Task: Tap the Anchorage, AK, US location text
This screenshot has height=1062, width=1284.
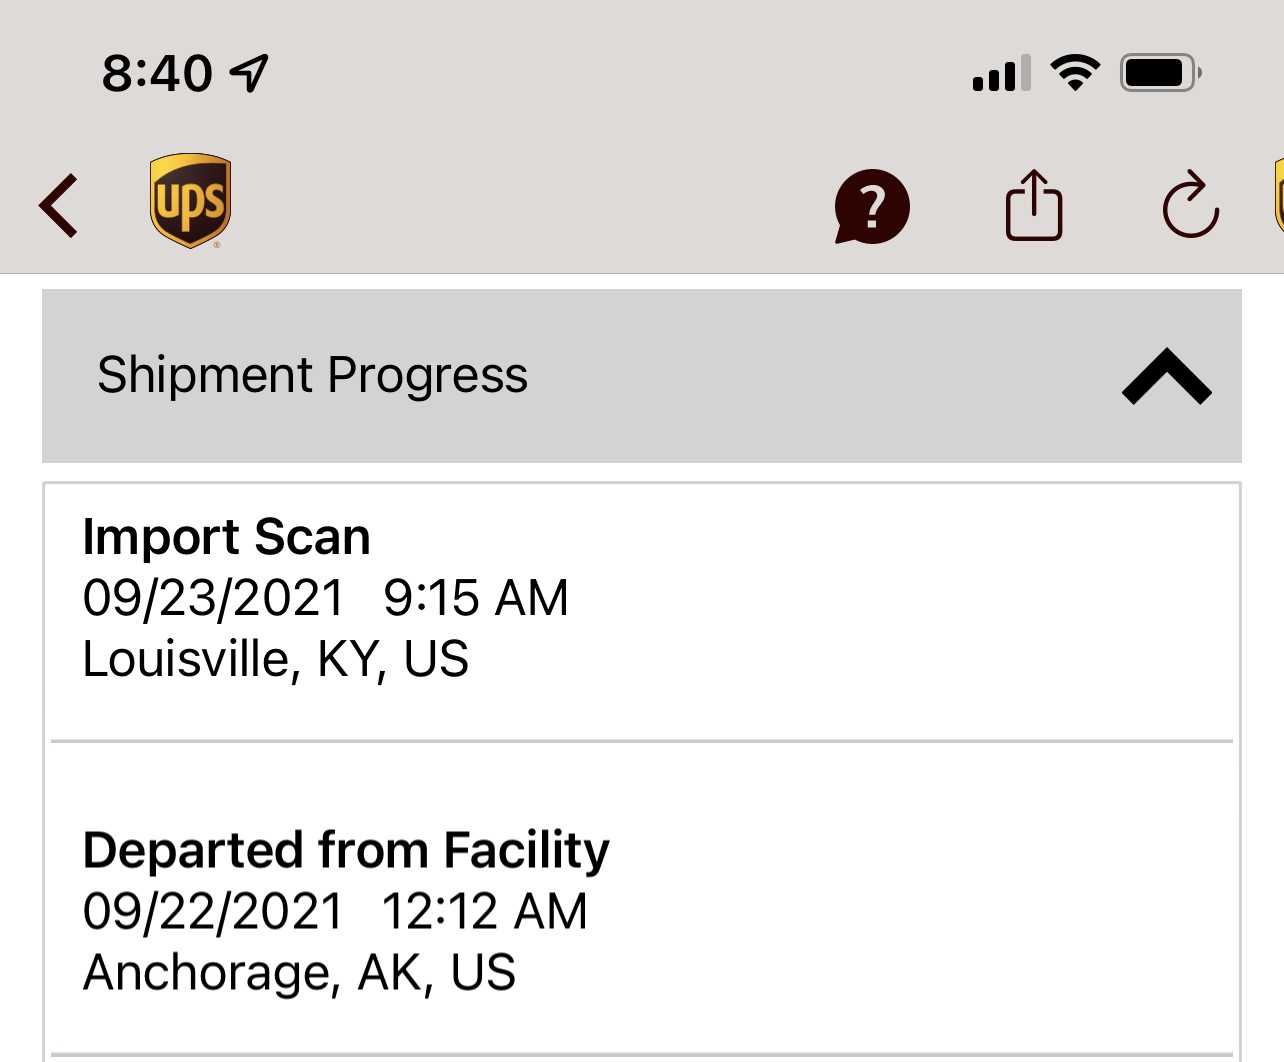Action: tap(299, 973)
